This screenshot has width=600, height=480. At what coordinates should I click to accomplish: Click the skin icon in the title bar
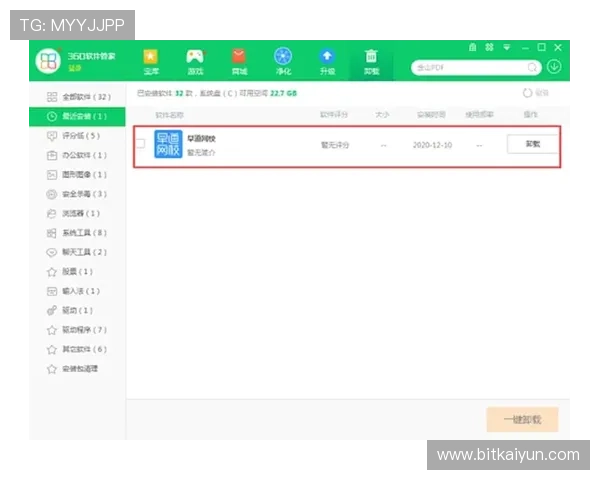473,47
